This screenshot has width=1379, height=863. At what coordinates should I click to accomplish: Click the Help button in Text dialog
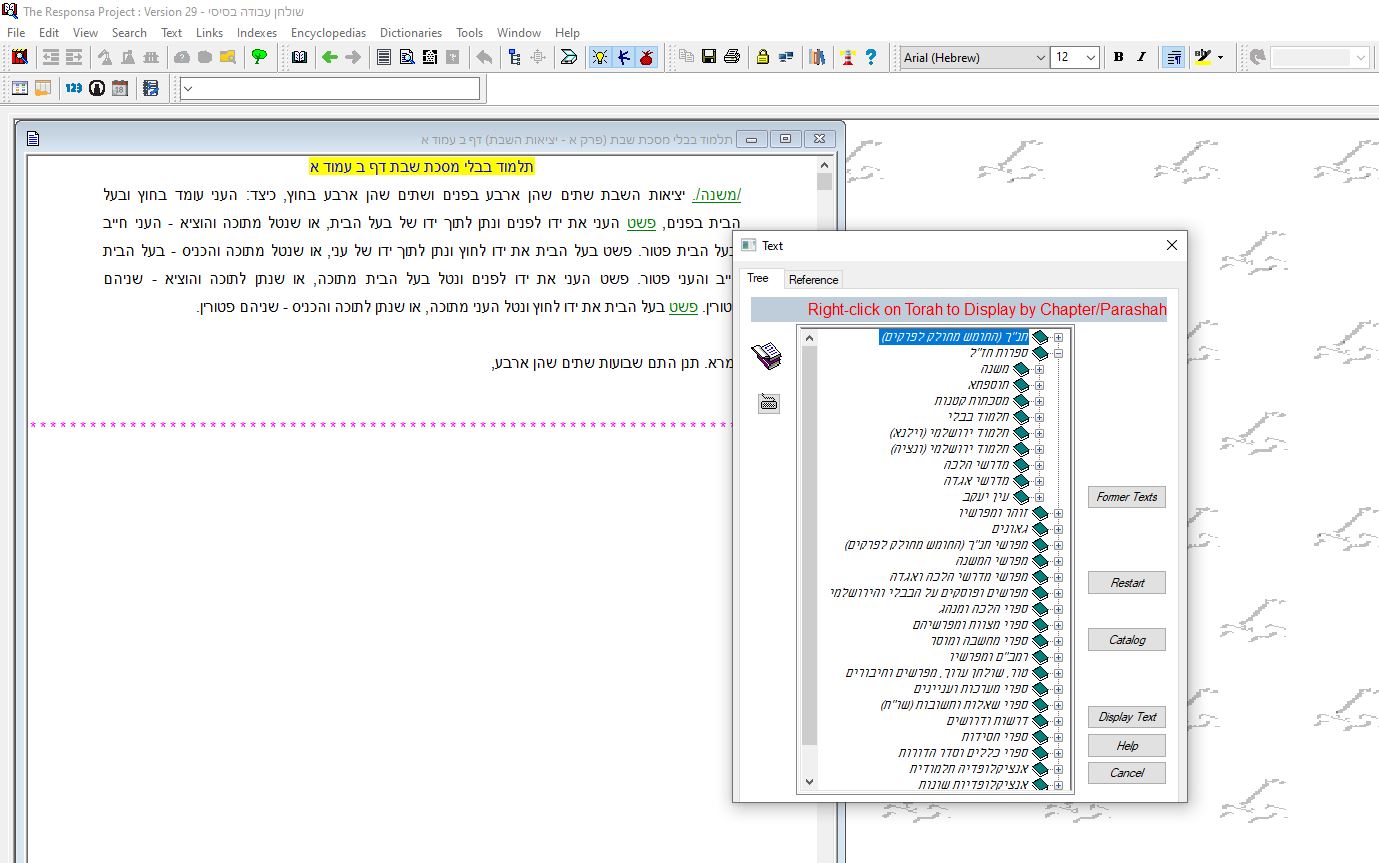point(1126,746)
